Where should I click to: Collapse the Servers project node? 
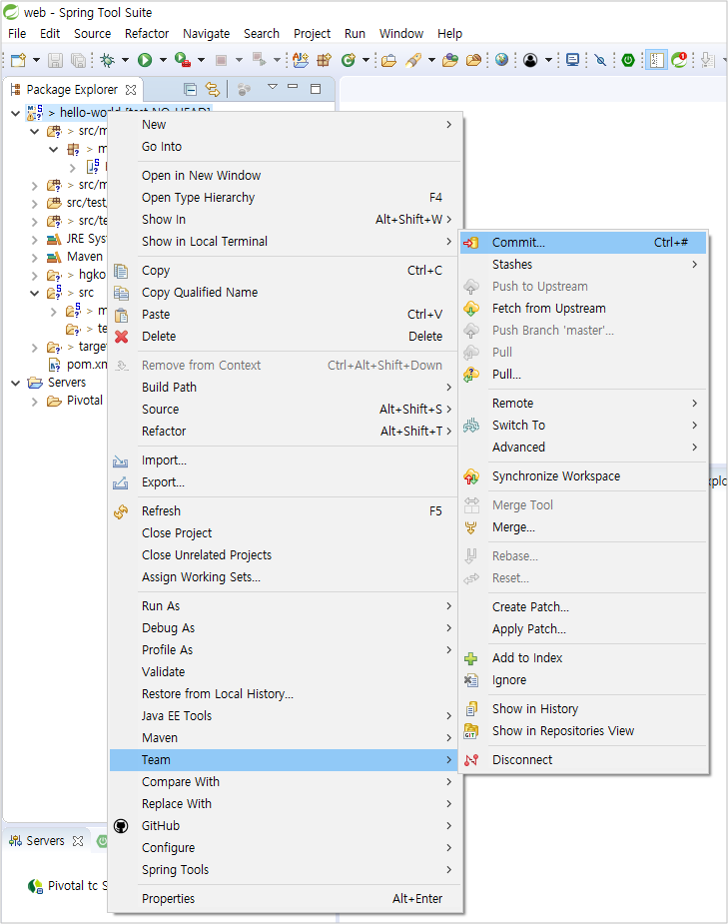point(15,383)
